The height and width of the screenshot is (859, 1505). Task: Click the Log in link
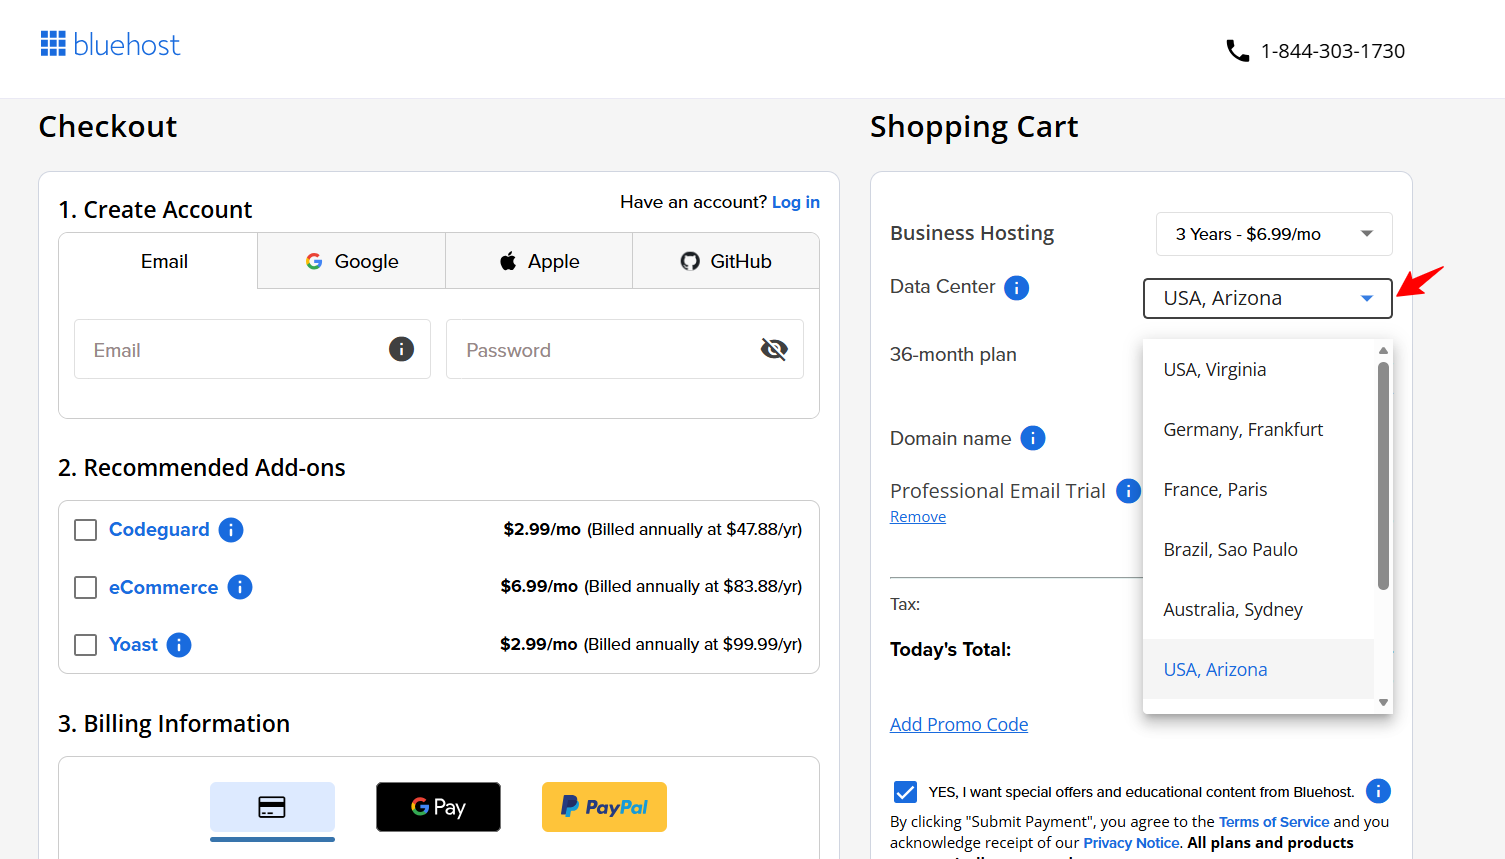tap(796, 202)
